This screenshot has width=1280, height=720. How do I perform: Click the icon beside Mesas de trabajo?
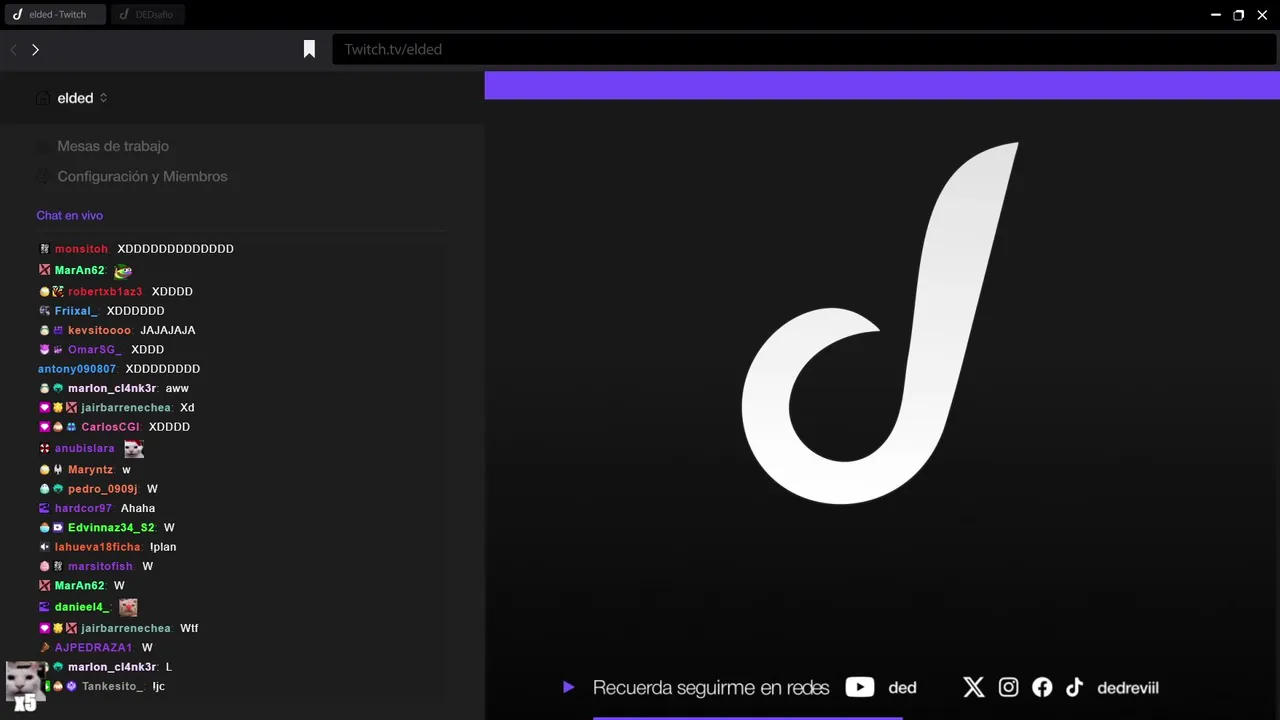tap(43, 146)
